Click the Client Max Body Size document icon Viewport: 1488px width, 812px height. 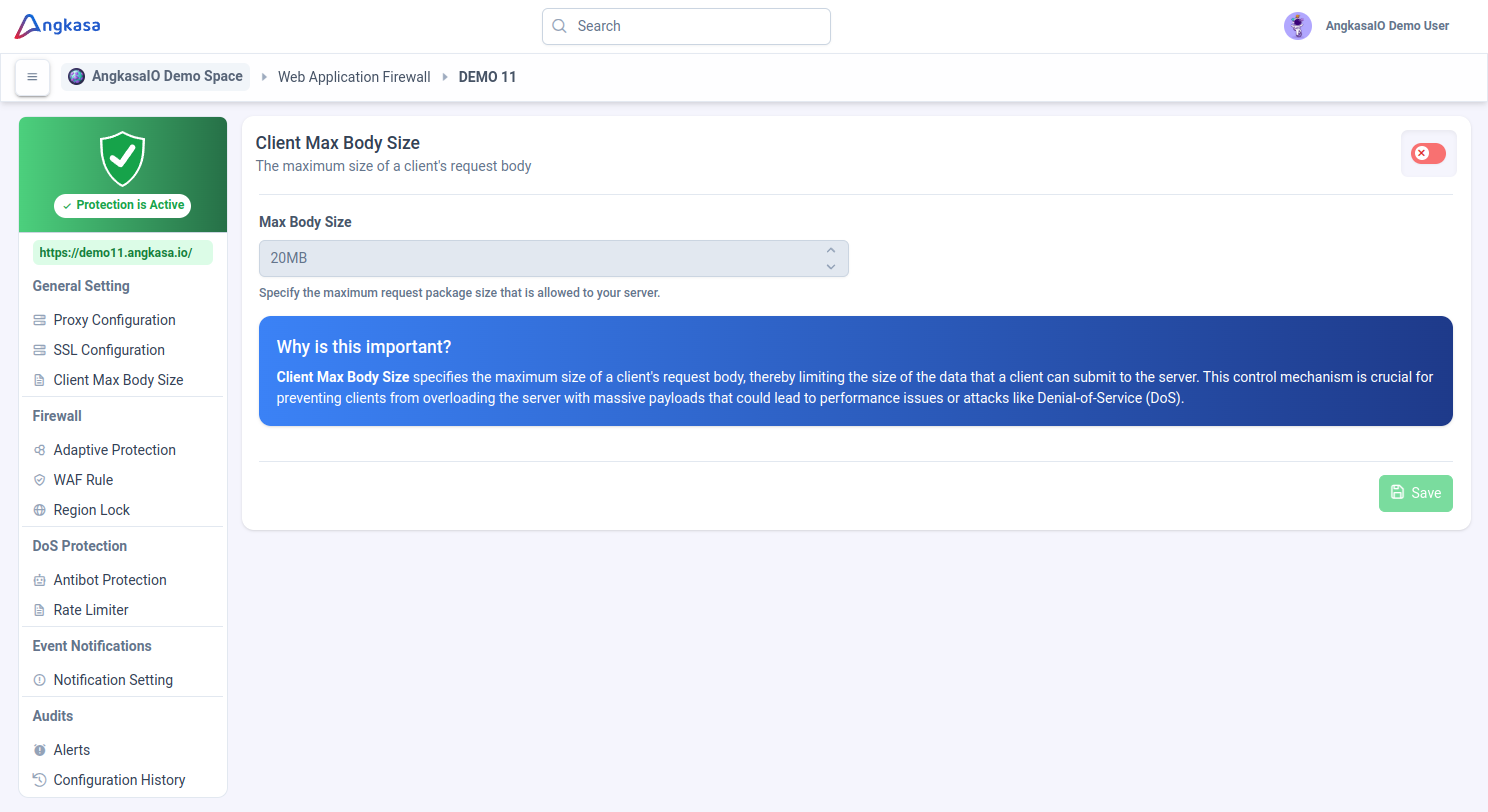(x=40, y=380)
